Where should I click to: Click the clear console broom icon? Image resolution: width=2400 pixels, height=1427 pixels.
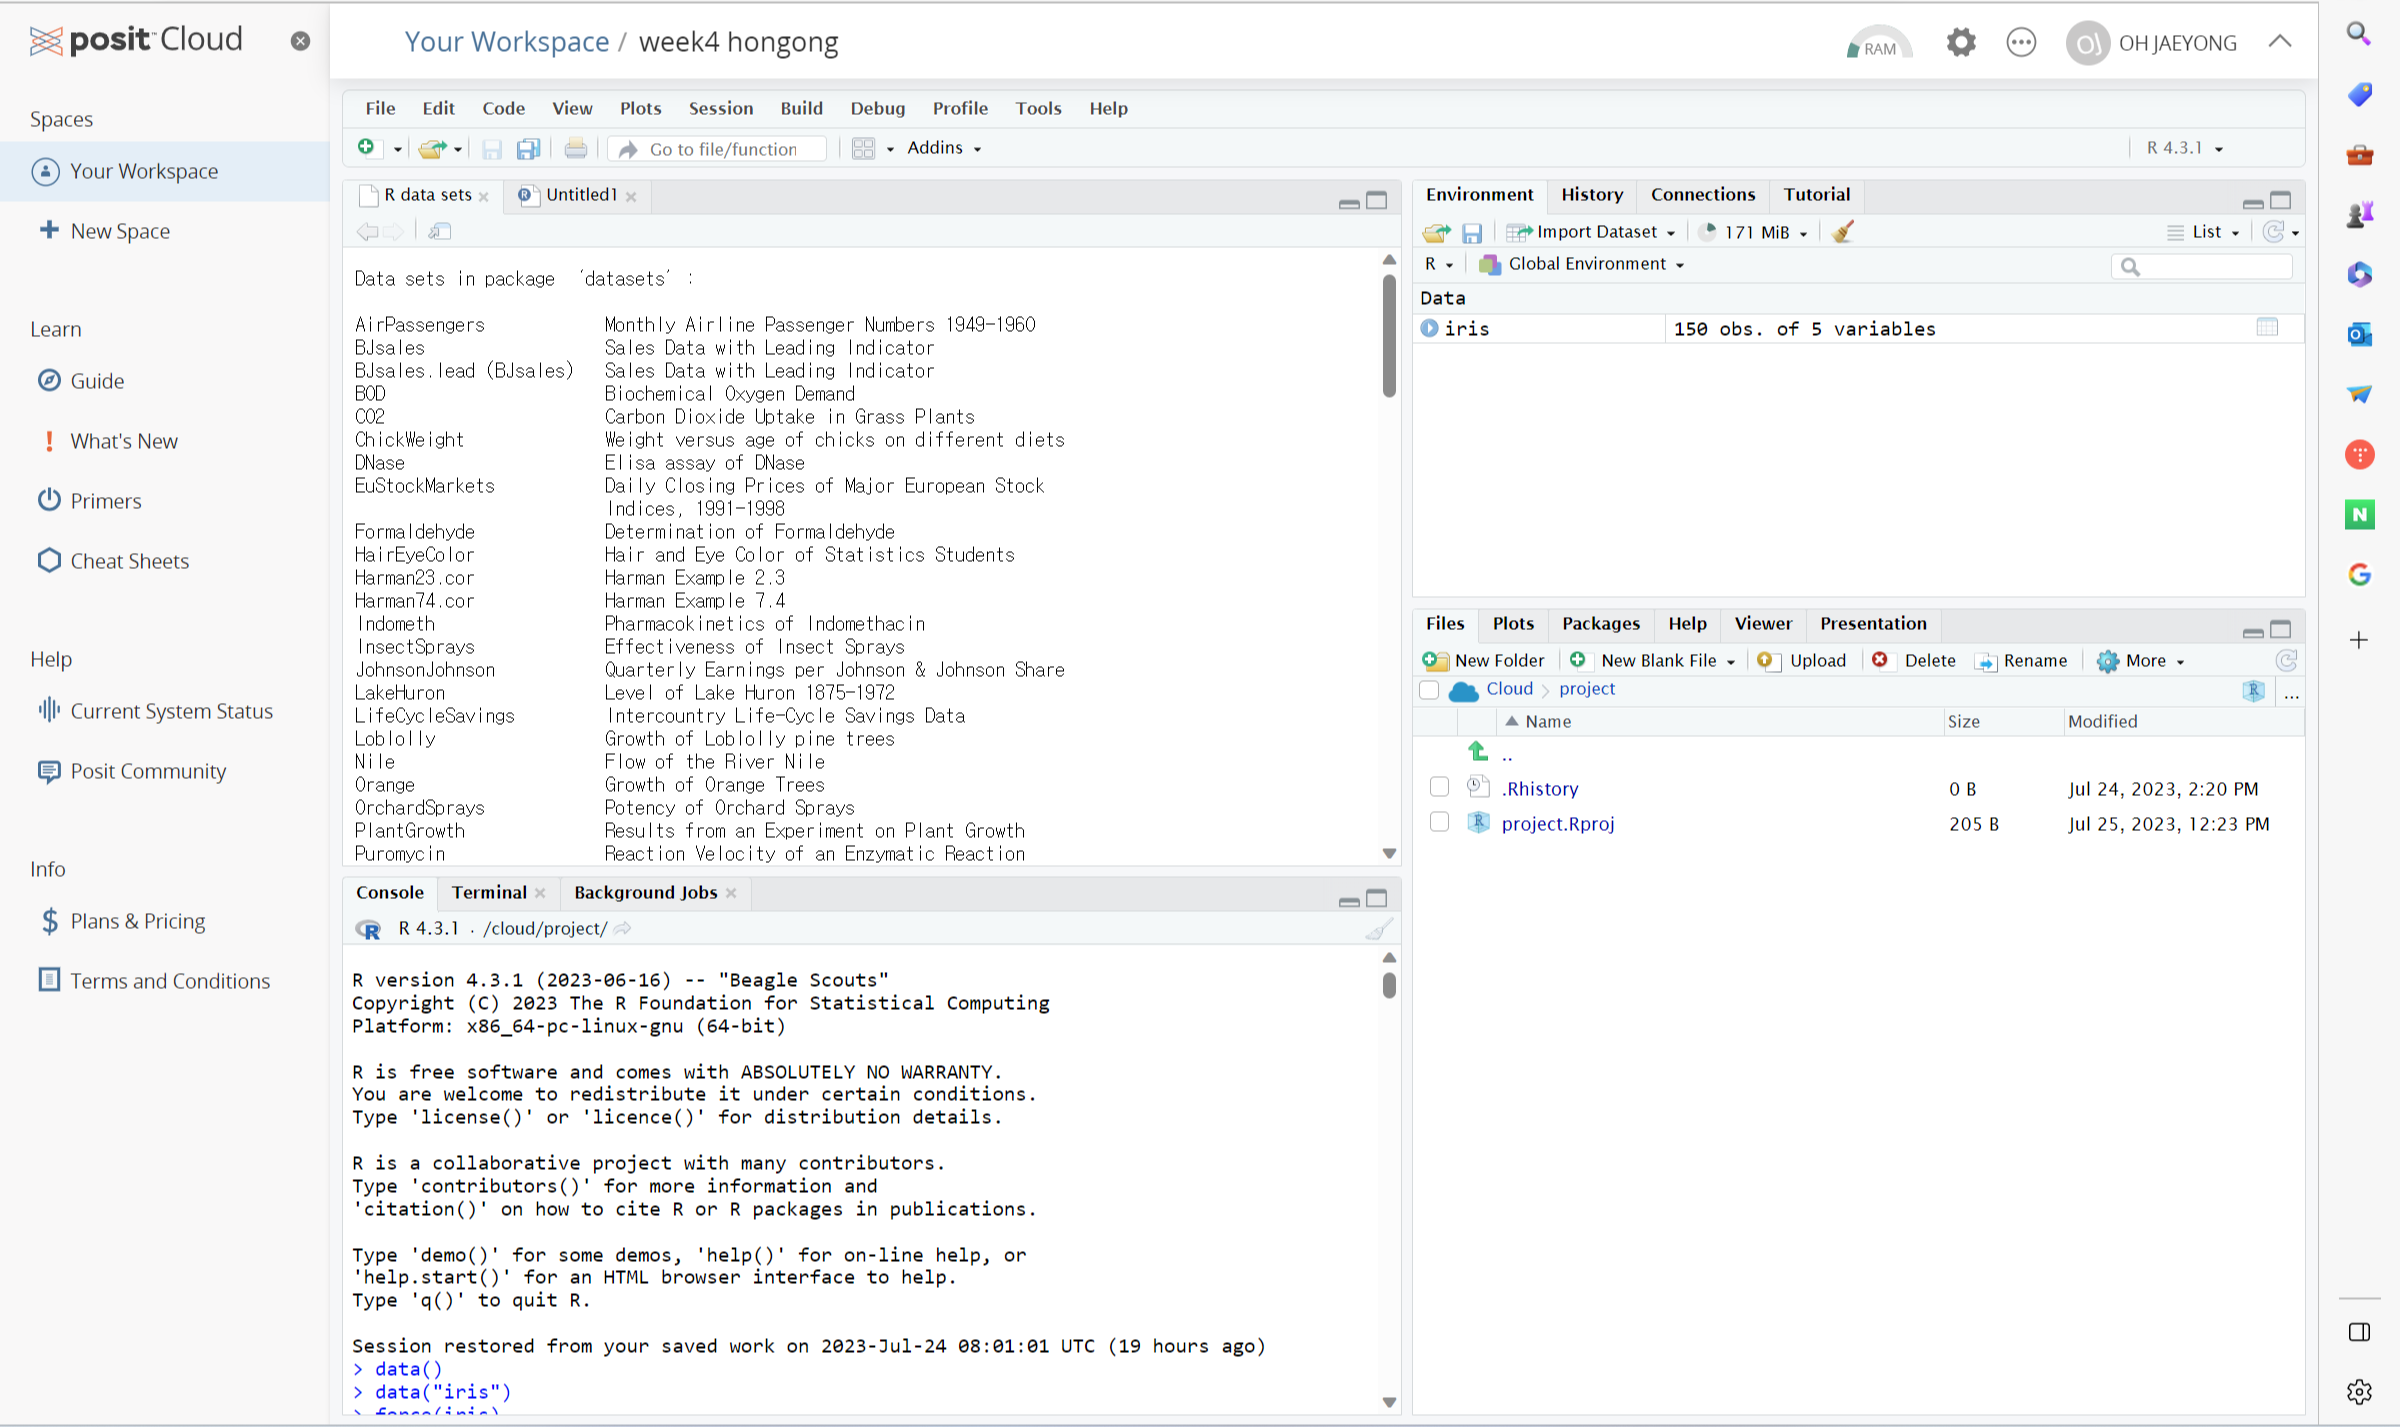[x=1378, y=929]
